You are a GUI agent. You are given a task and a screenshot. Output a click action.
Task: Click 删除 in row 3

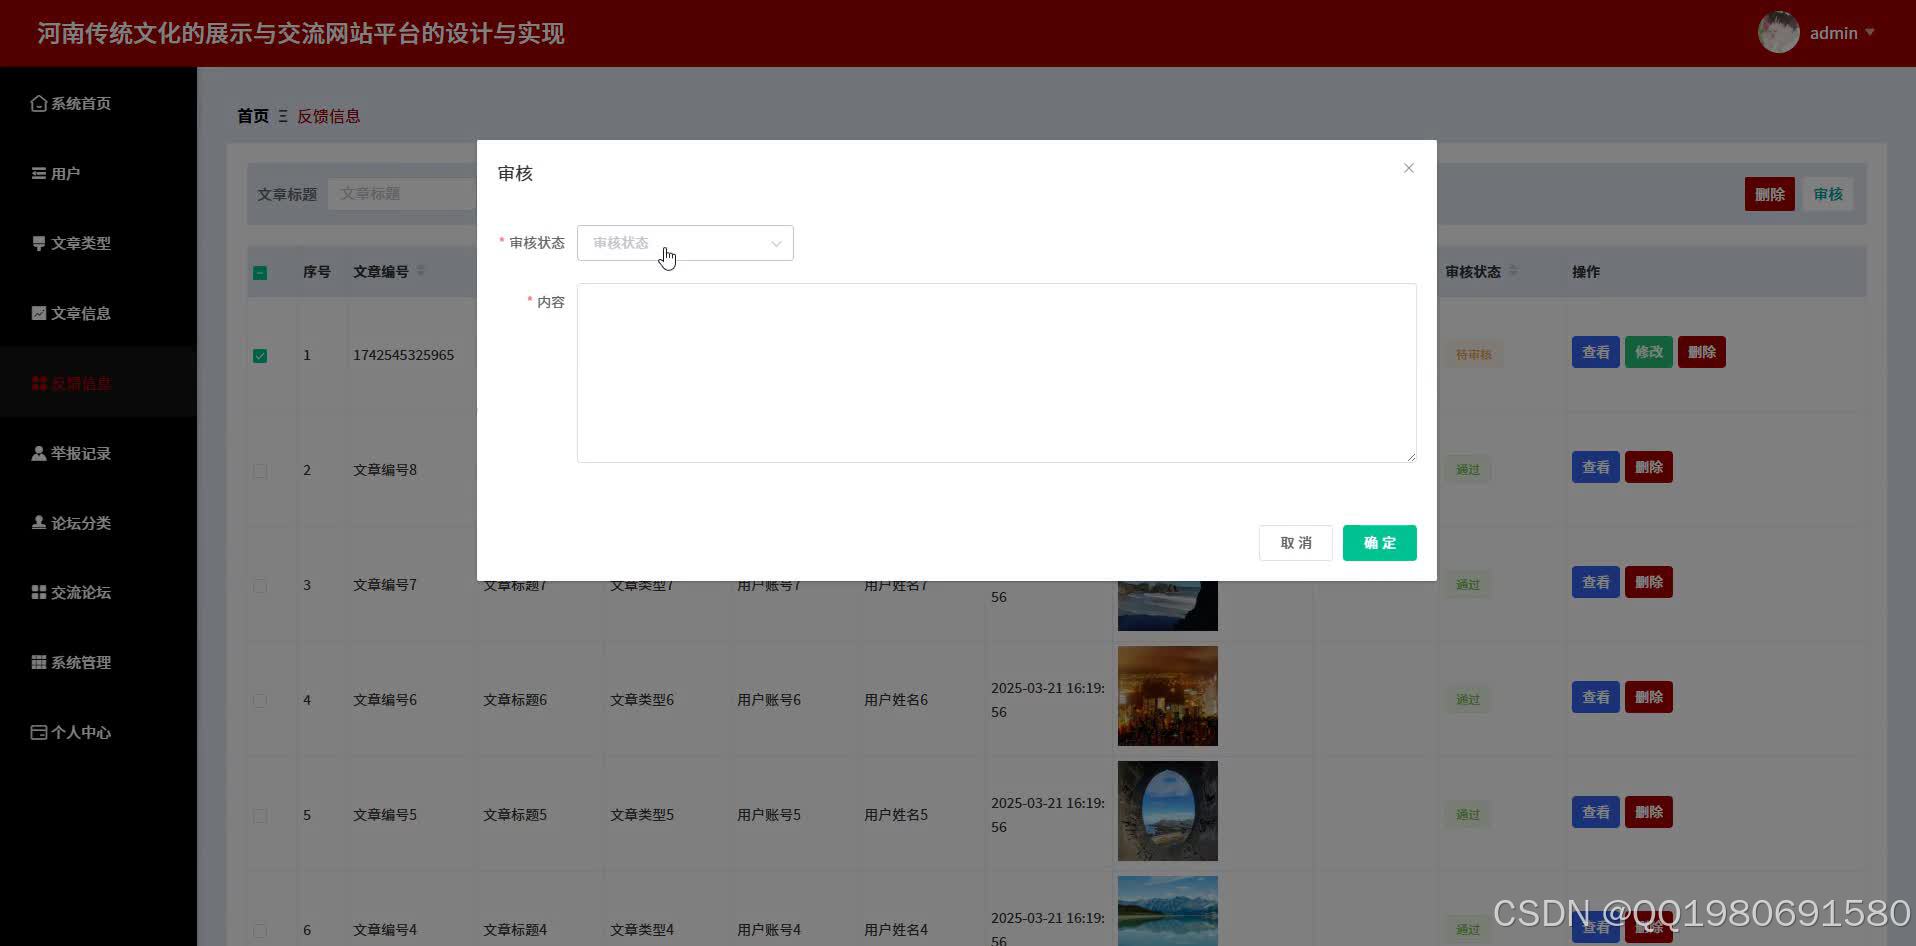click(1648, 582)
